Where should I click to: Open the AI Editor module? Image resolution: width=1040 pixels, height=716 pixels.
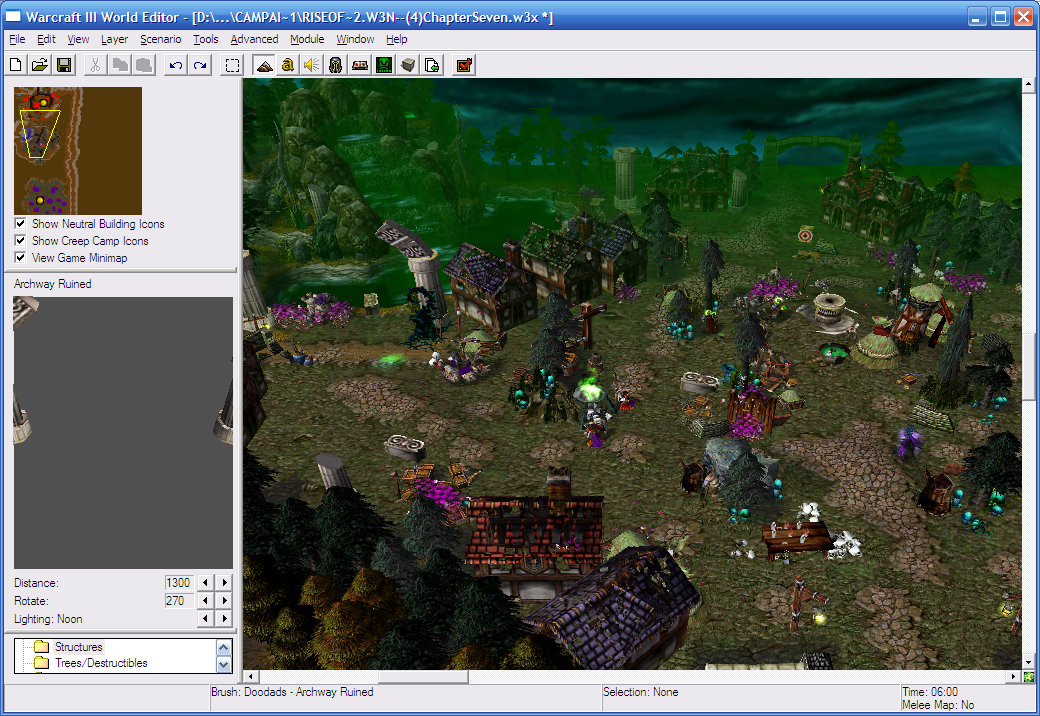(384, 65)
